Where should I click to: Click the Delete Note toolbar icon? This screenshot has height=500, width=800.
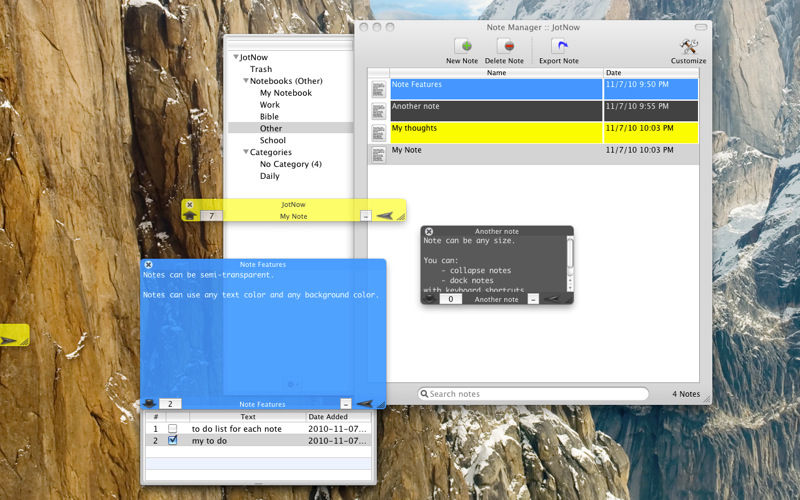click(504, 46)
